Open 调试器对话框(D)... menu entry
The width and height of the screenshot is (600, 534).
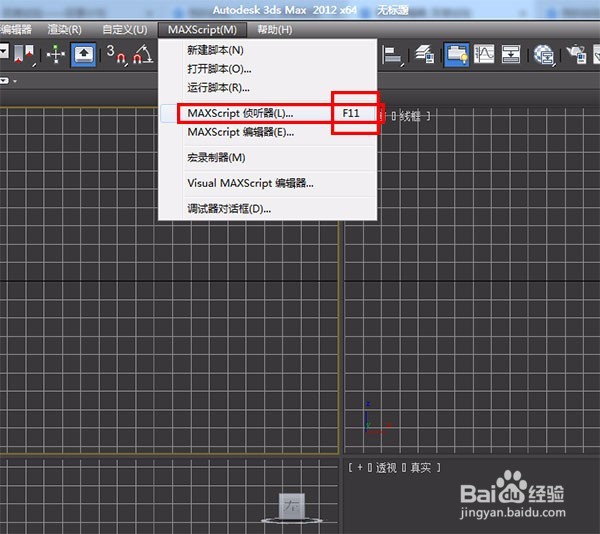tap(268, 209)
